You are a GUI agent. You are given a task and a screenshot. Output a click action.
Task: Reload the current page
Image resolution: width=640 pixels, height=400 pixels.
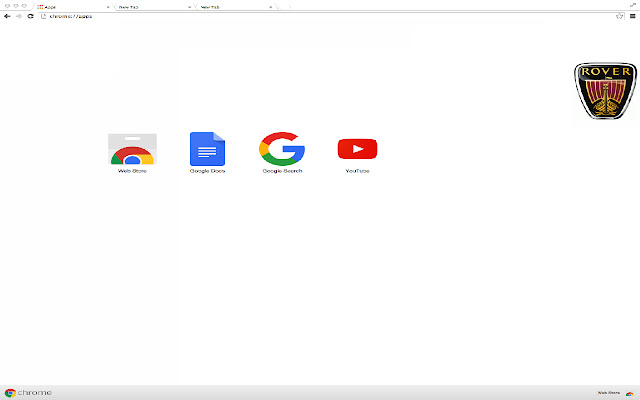(x=30, y=16)
